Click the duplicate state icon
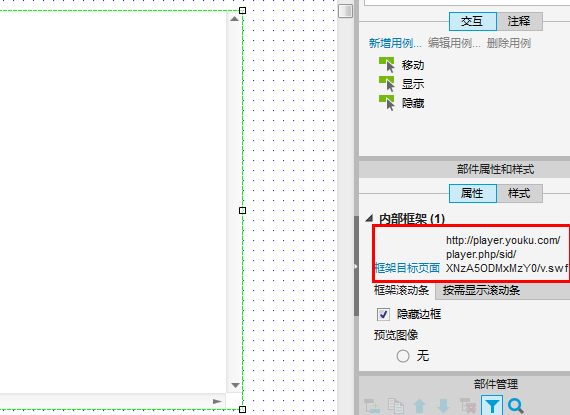This screenshot has width=570, height=415. (x=396, y=406)
